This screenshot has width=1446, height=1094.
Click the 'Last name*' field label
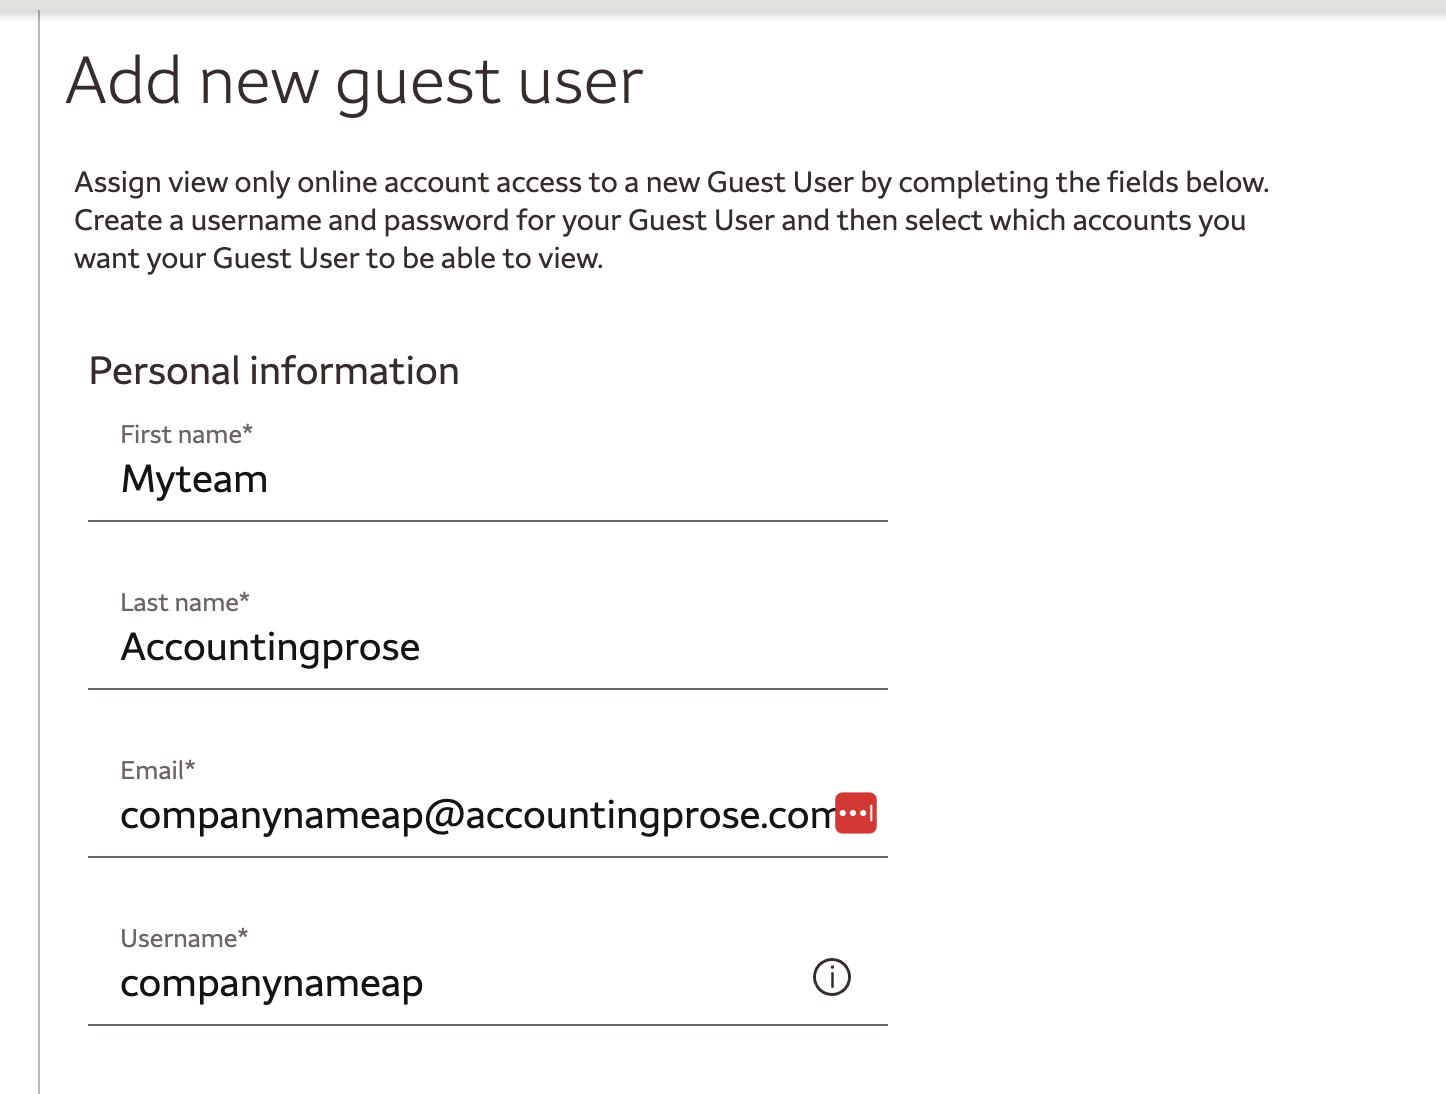click(184, 602)
